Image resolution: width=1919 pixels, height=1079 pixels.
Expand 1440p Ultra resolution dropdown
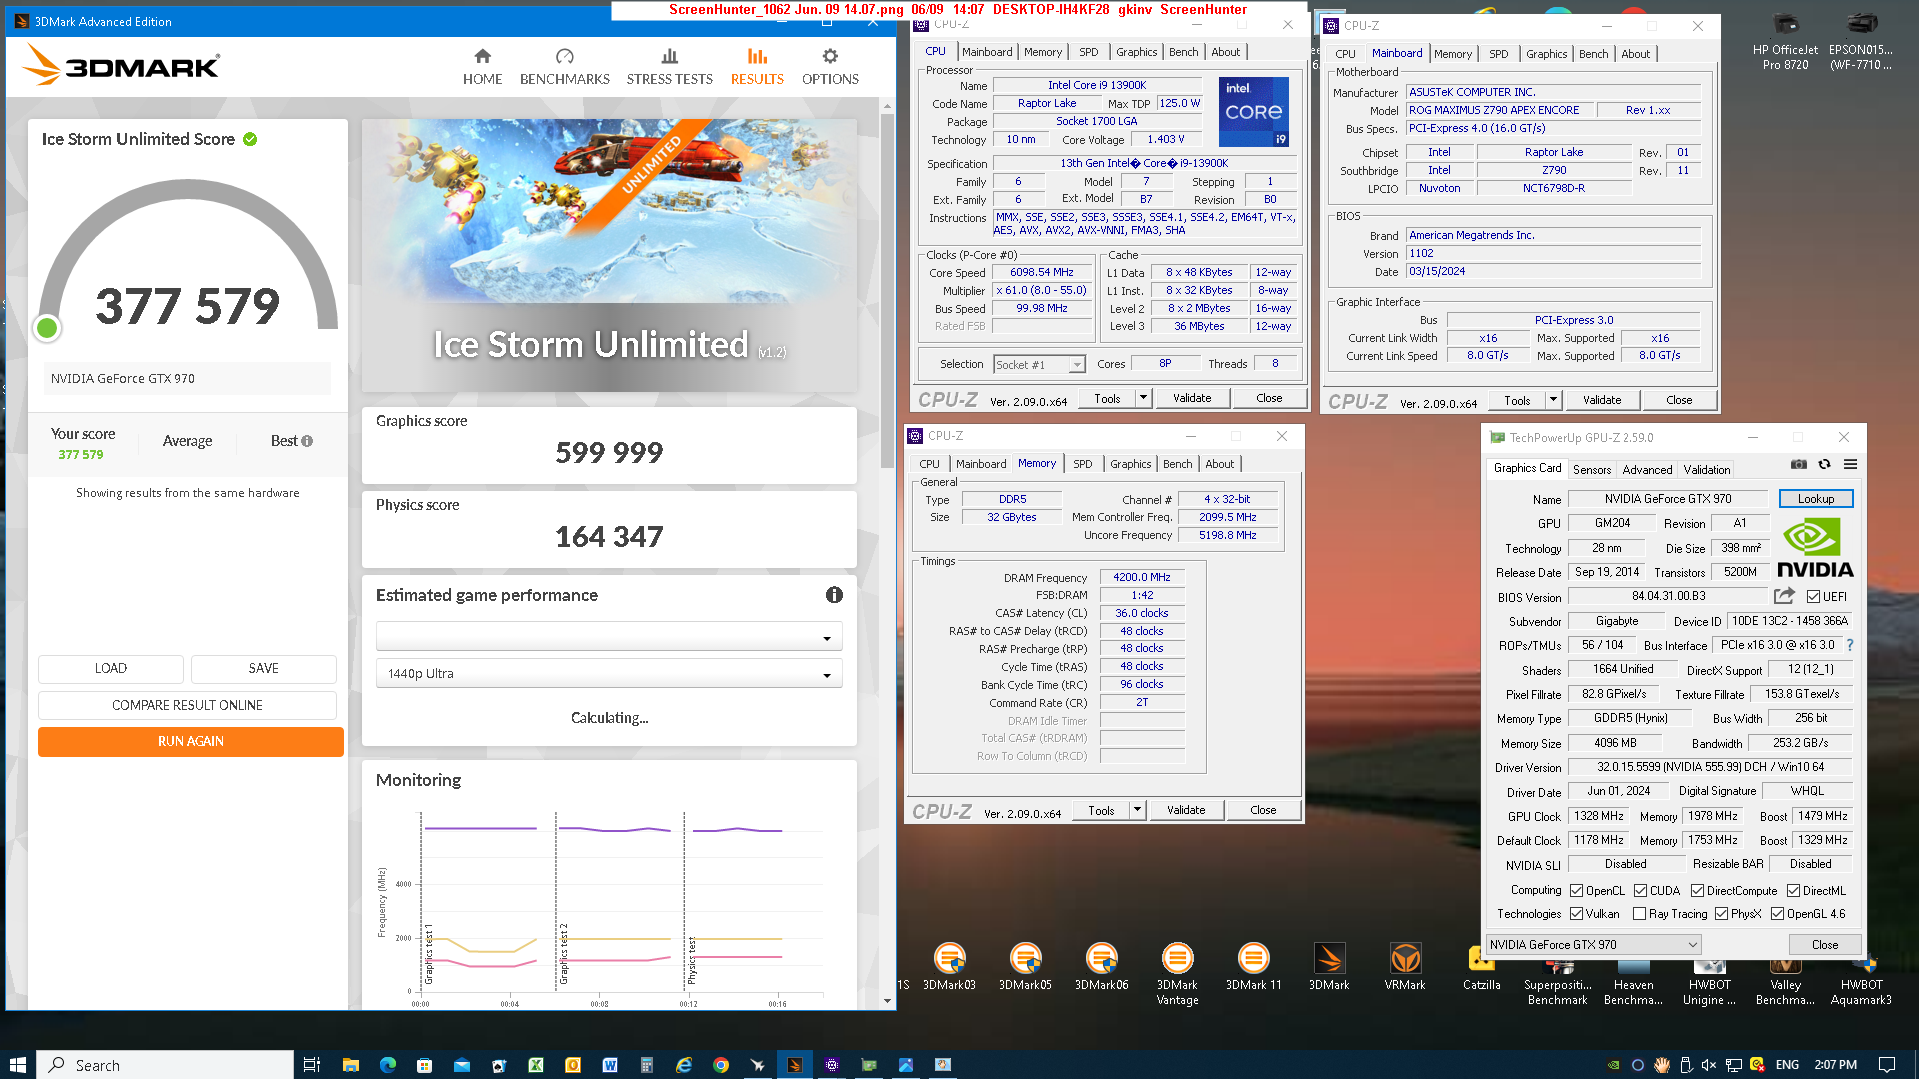coord(609,674)
